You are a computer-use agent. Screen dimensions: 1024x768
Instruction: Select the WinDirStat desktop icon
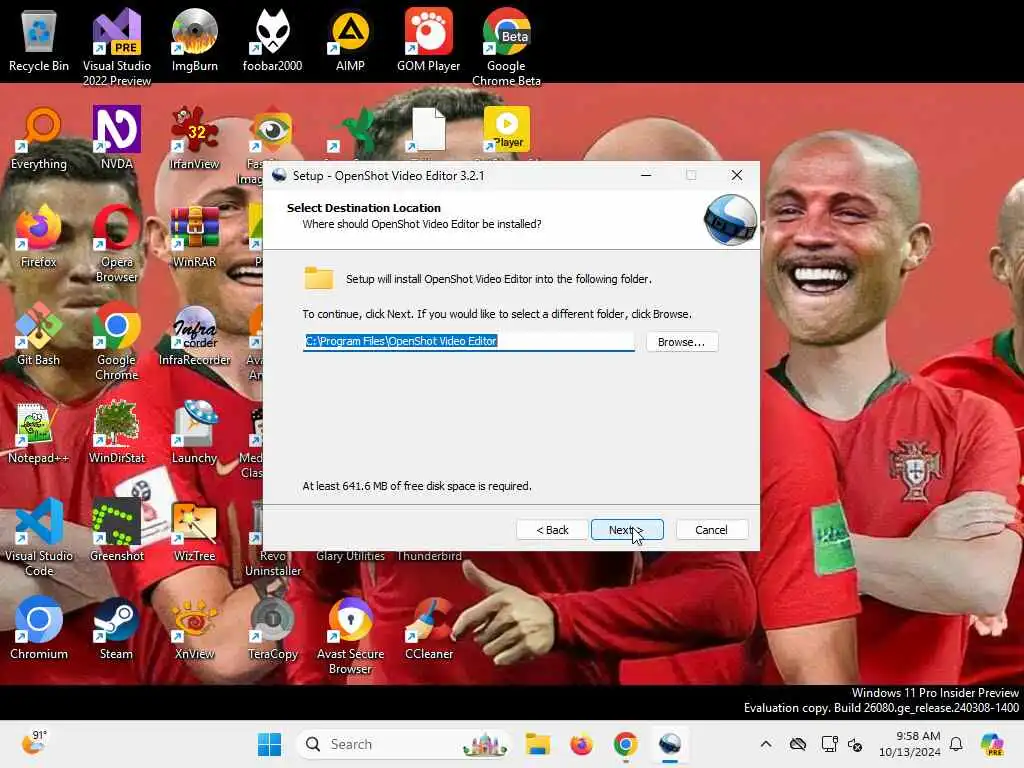click(x=117, y=432)
